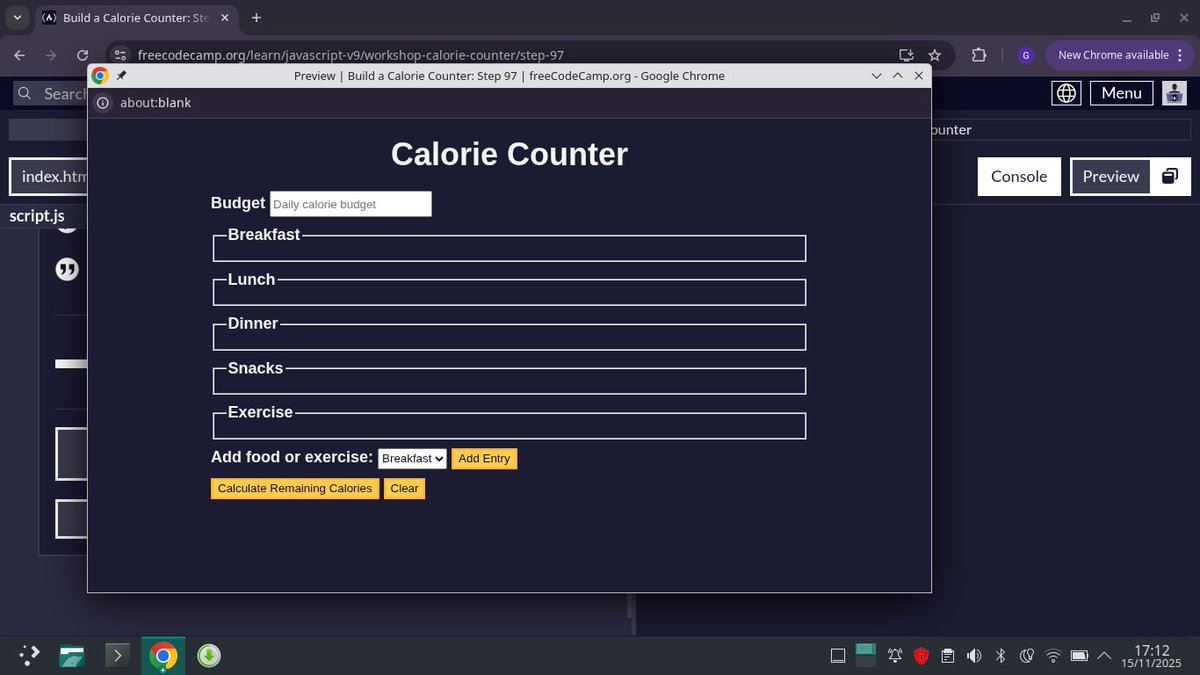Open the file manager from the taskbar
This screenshot has height=675, width=1200.
pyautogui.click(x=71, y=655)
